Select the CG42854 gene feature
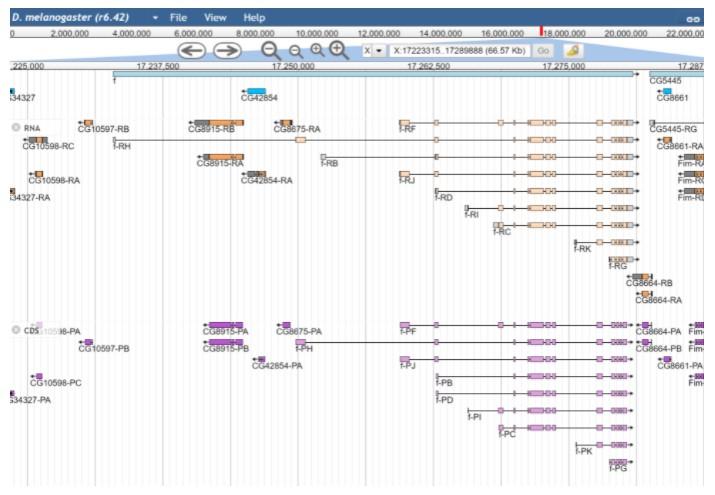The height and width of the screenshot is (495, 715). coord(256,92)
